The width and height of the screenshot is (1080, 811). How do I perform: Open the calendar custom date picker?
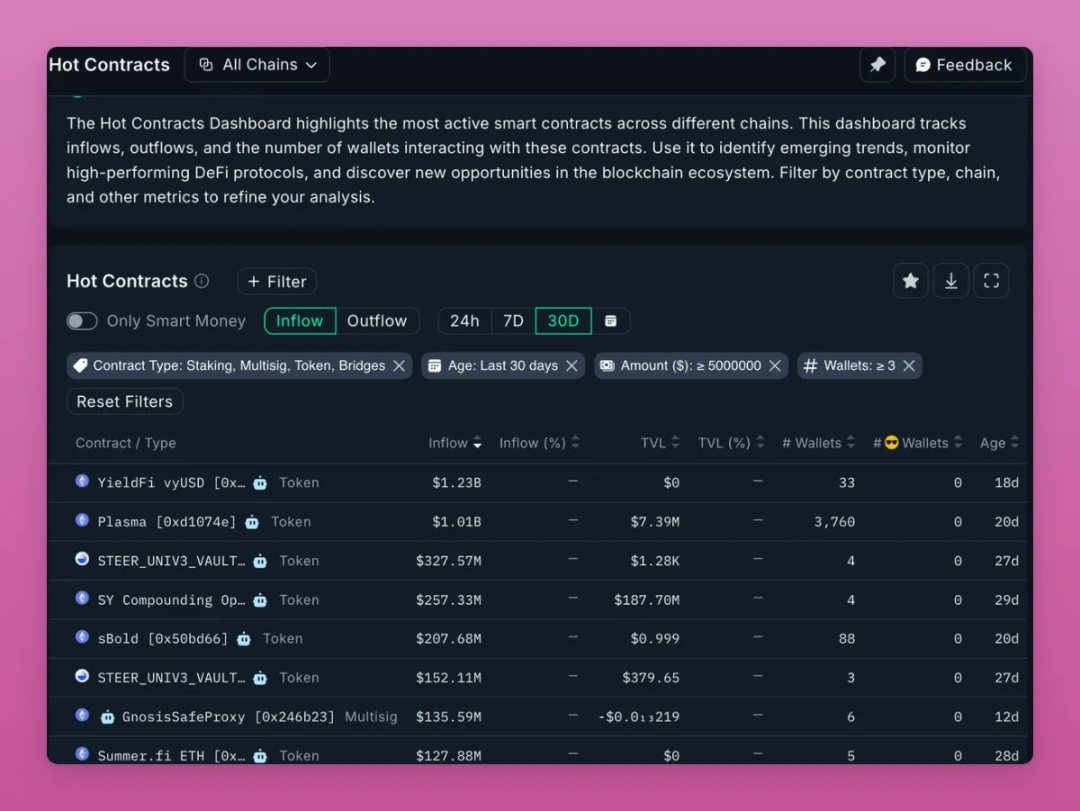click(x=611, y=321)
